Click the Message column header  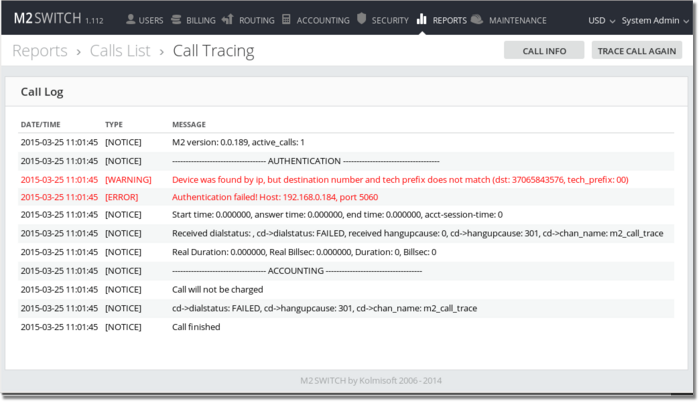coord(190,125)
